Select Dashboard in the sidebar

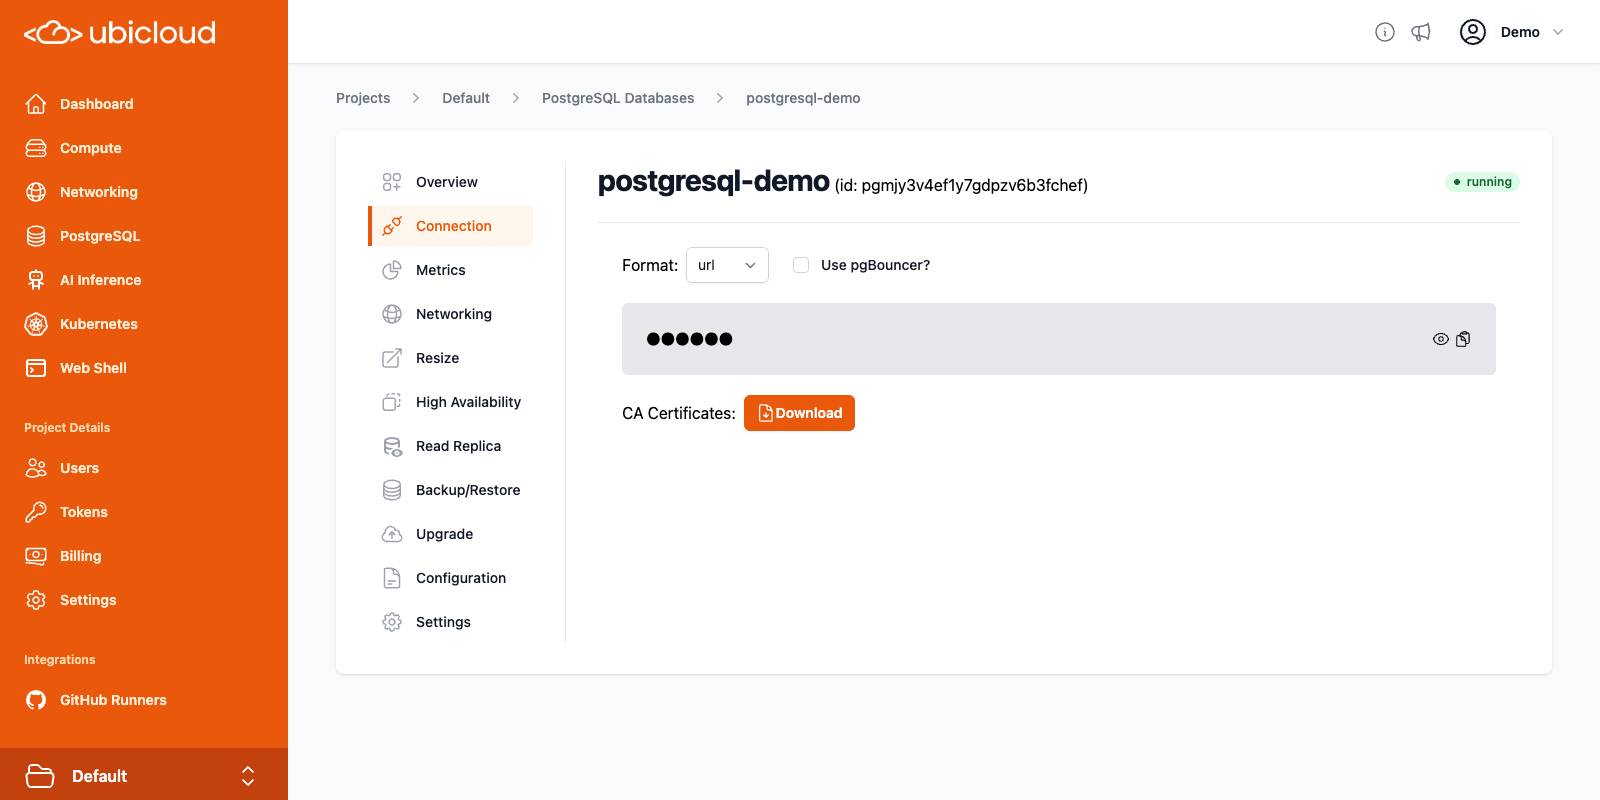coord(96,104)
